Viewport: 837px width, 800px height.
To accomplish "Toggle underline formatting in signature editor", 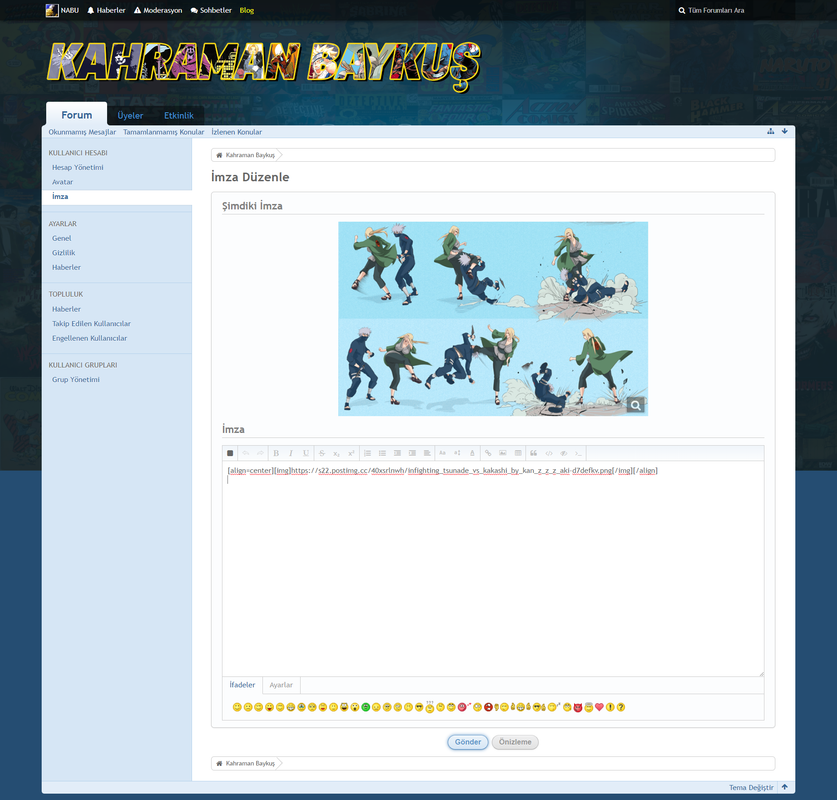I will click(306, 453).
